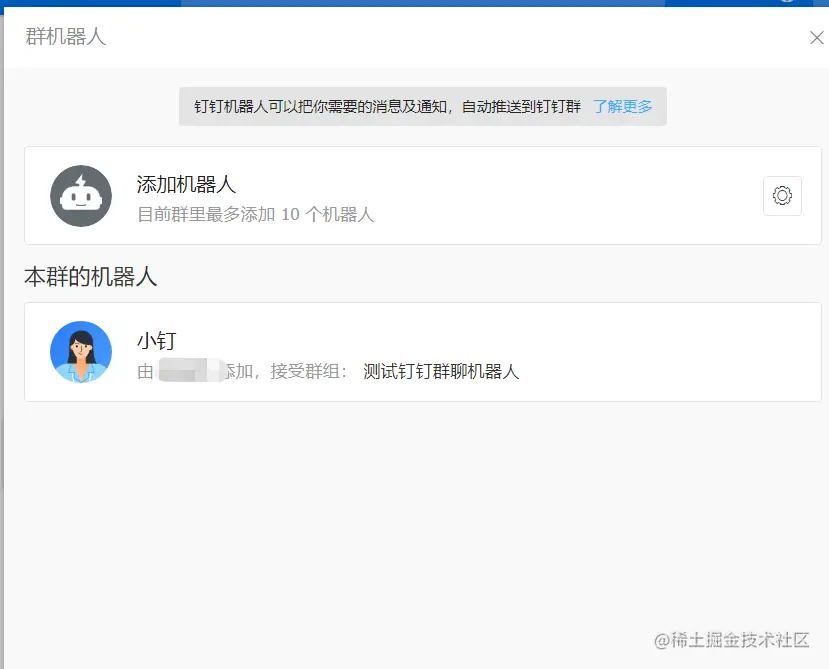The width and height of the screenshot is (829, 669).
Task: Close the 群机器人 dialog with the X
Action: tap(815, 37)
